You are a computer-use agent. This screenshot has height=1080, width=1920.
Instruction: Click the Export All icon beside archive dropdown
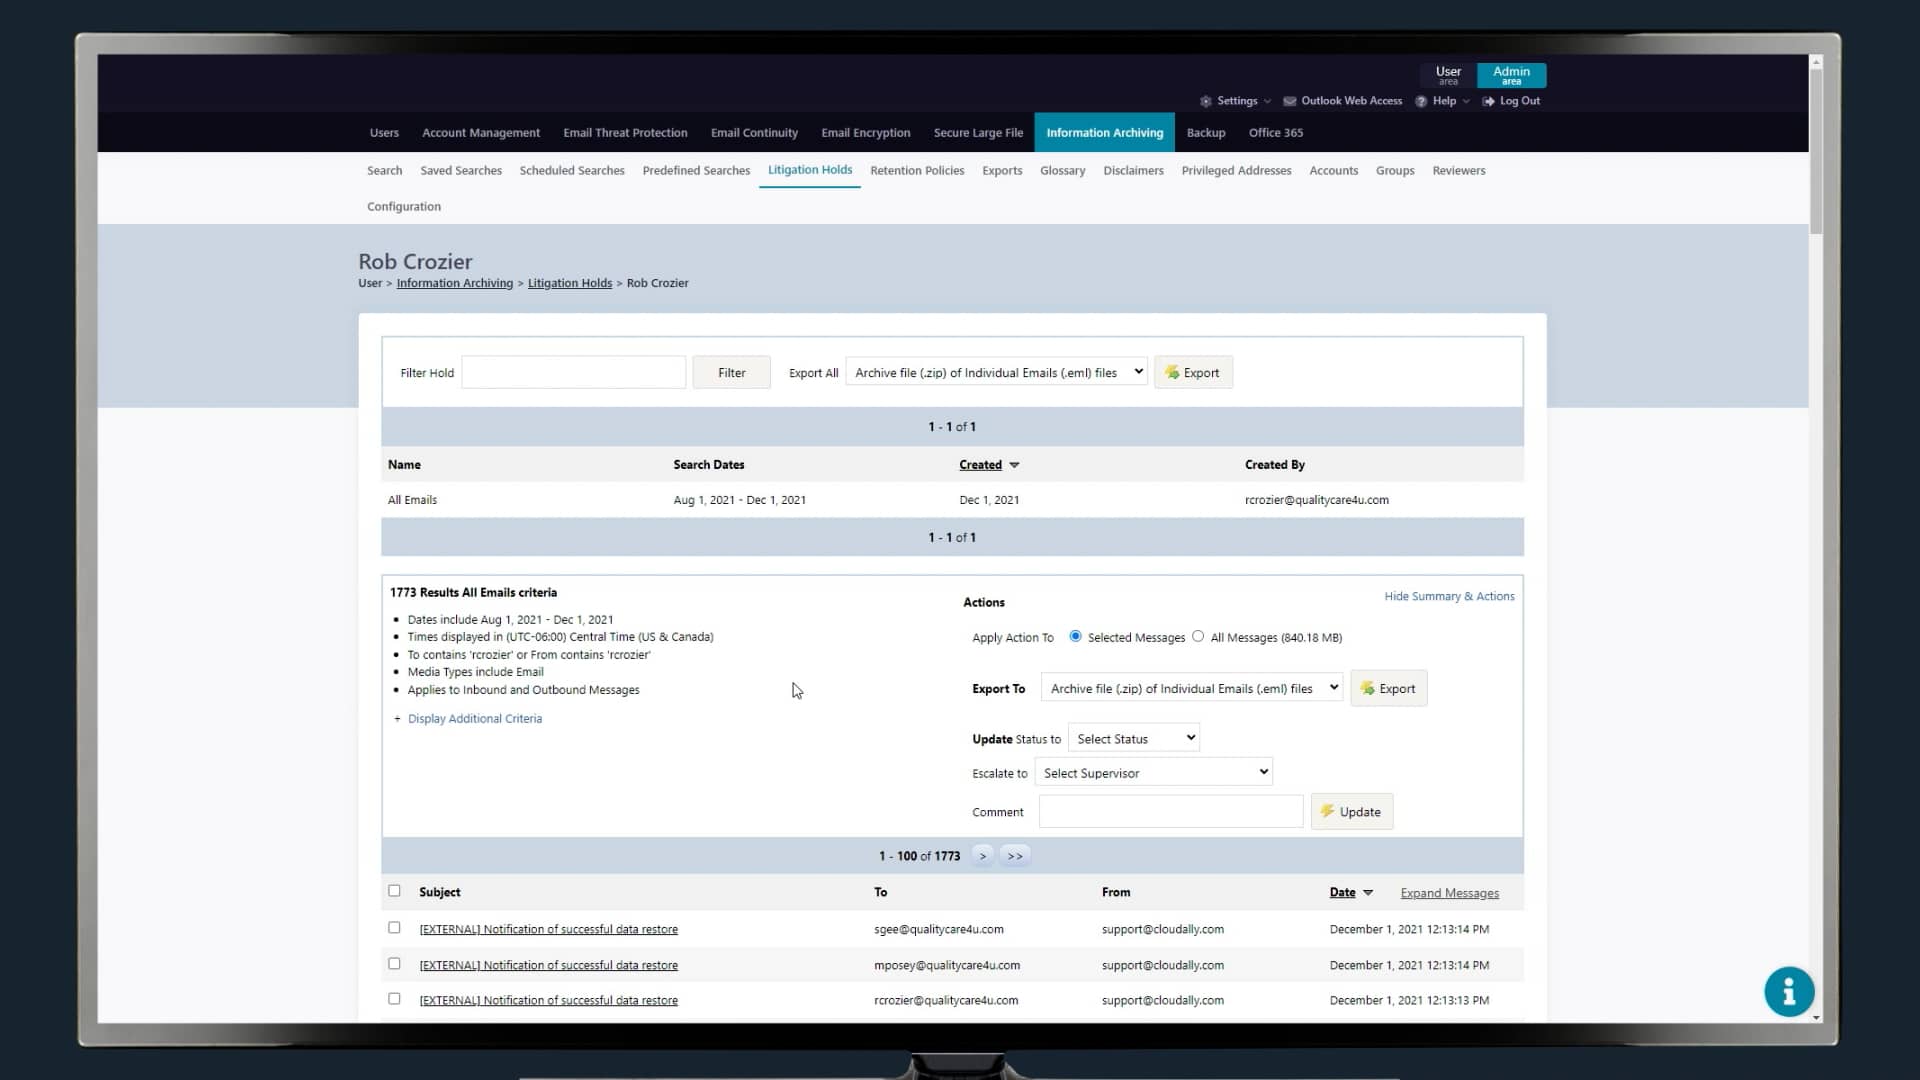[x=1172, y=371]
